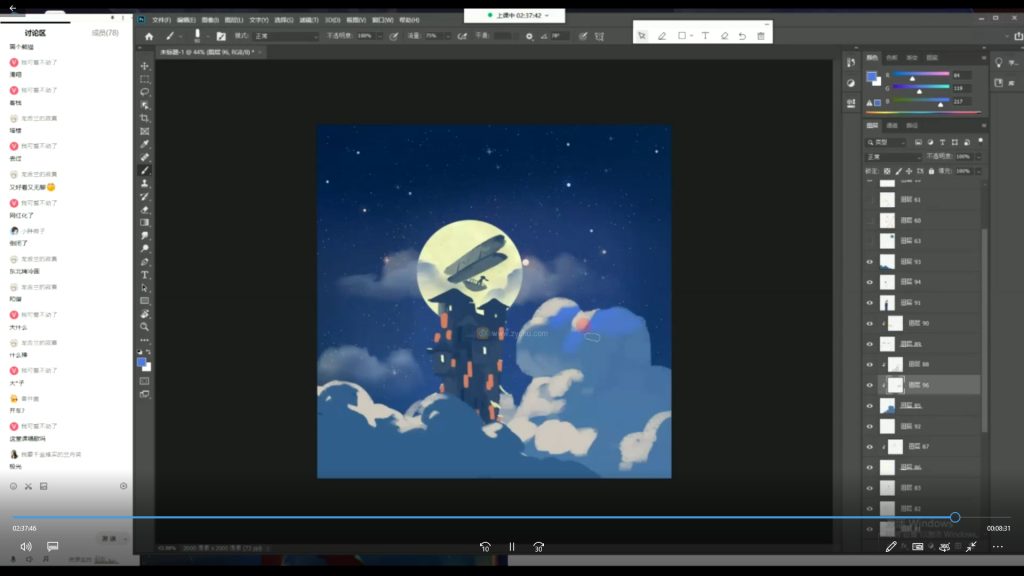This screenshot has width=1024, height=576.
Task: Click the trash icon in annotation toolbar
Action: (761, 36)
